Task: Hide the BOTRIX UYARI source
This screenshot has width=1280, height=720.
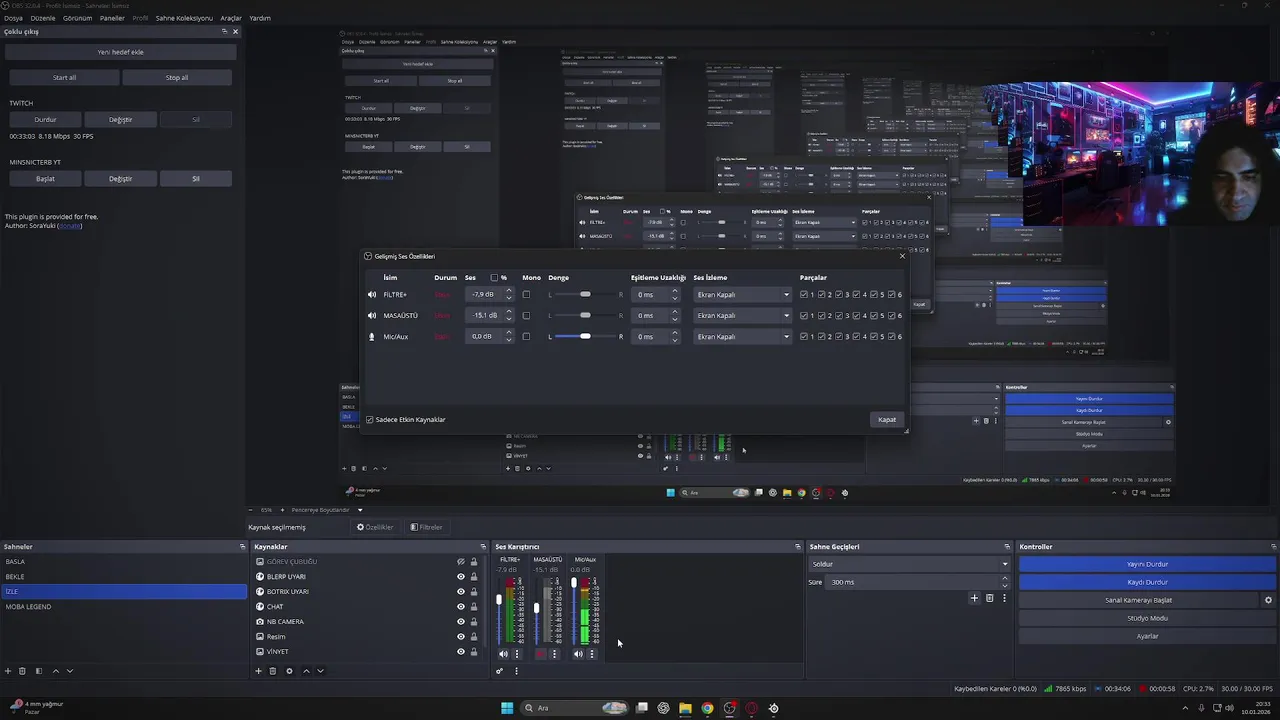Action: click(x=461, y=592)
